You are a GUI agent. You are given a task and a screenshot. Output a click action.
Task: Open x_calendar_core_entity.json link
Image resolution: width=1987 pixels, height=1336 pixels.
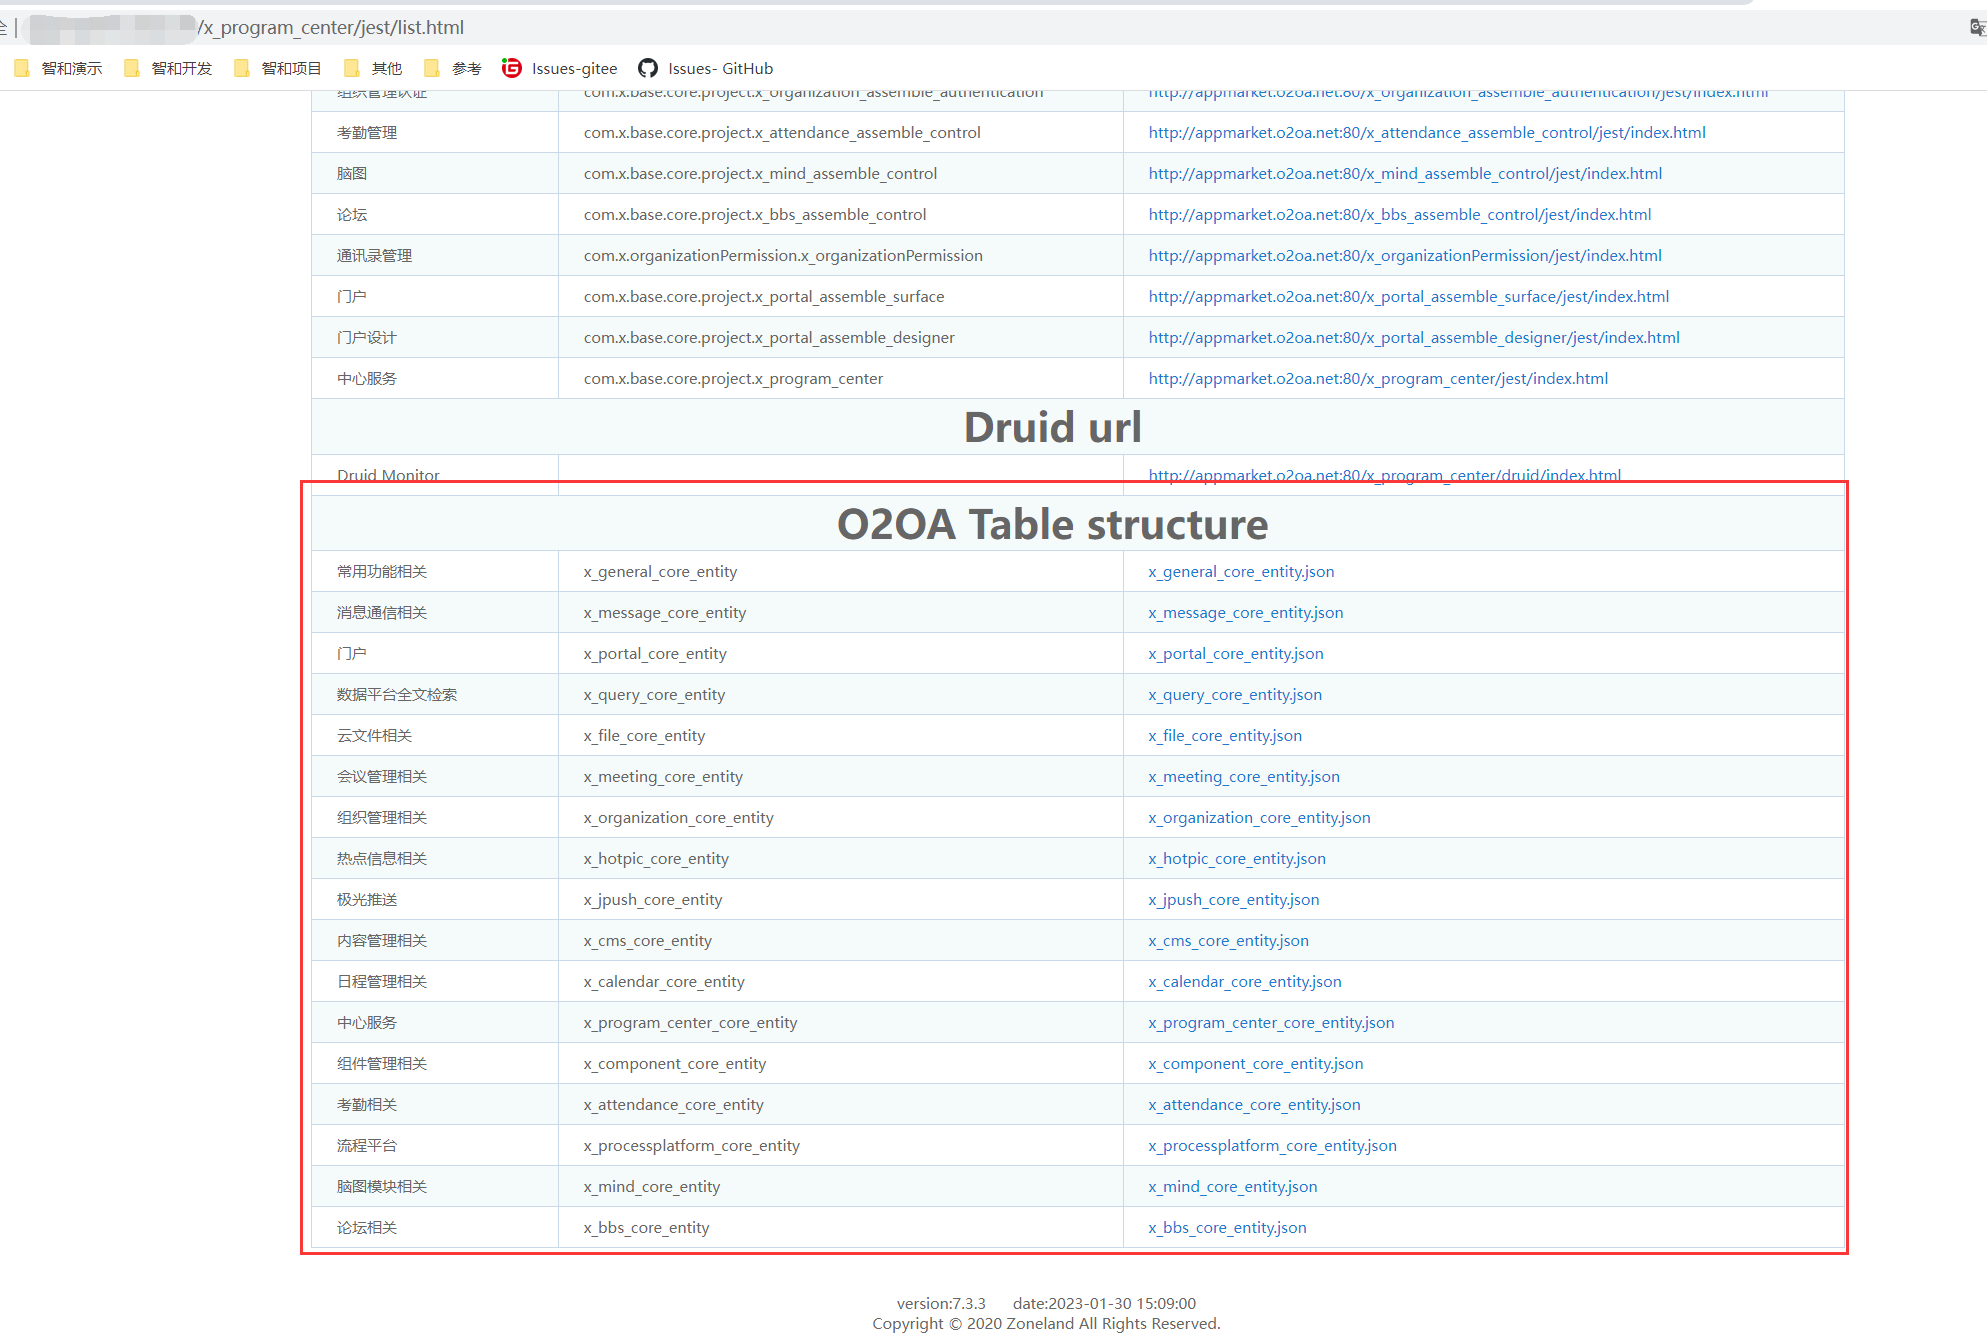point(1244,981)
